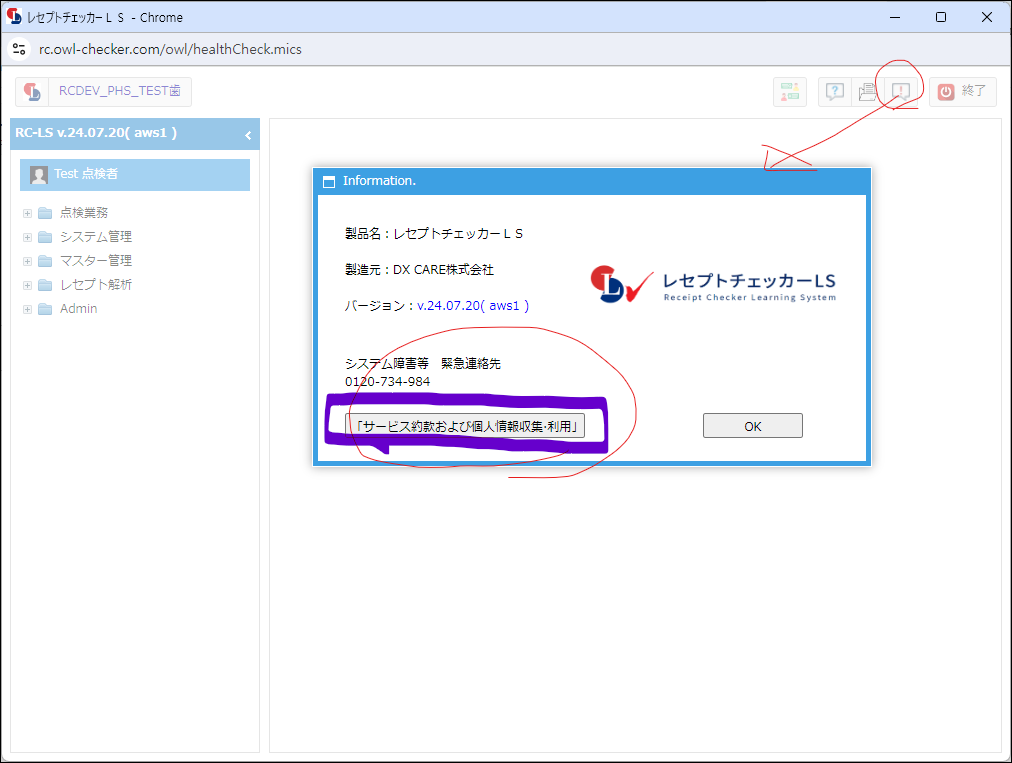
Task: Click the 終了 exit button
Action: point(962,92)
